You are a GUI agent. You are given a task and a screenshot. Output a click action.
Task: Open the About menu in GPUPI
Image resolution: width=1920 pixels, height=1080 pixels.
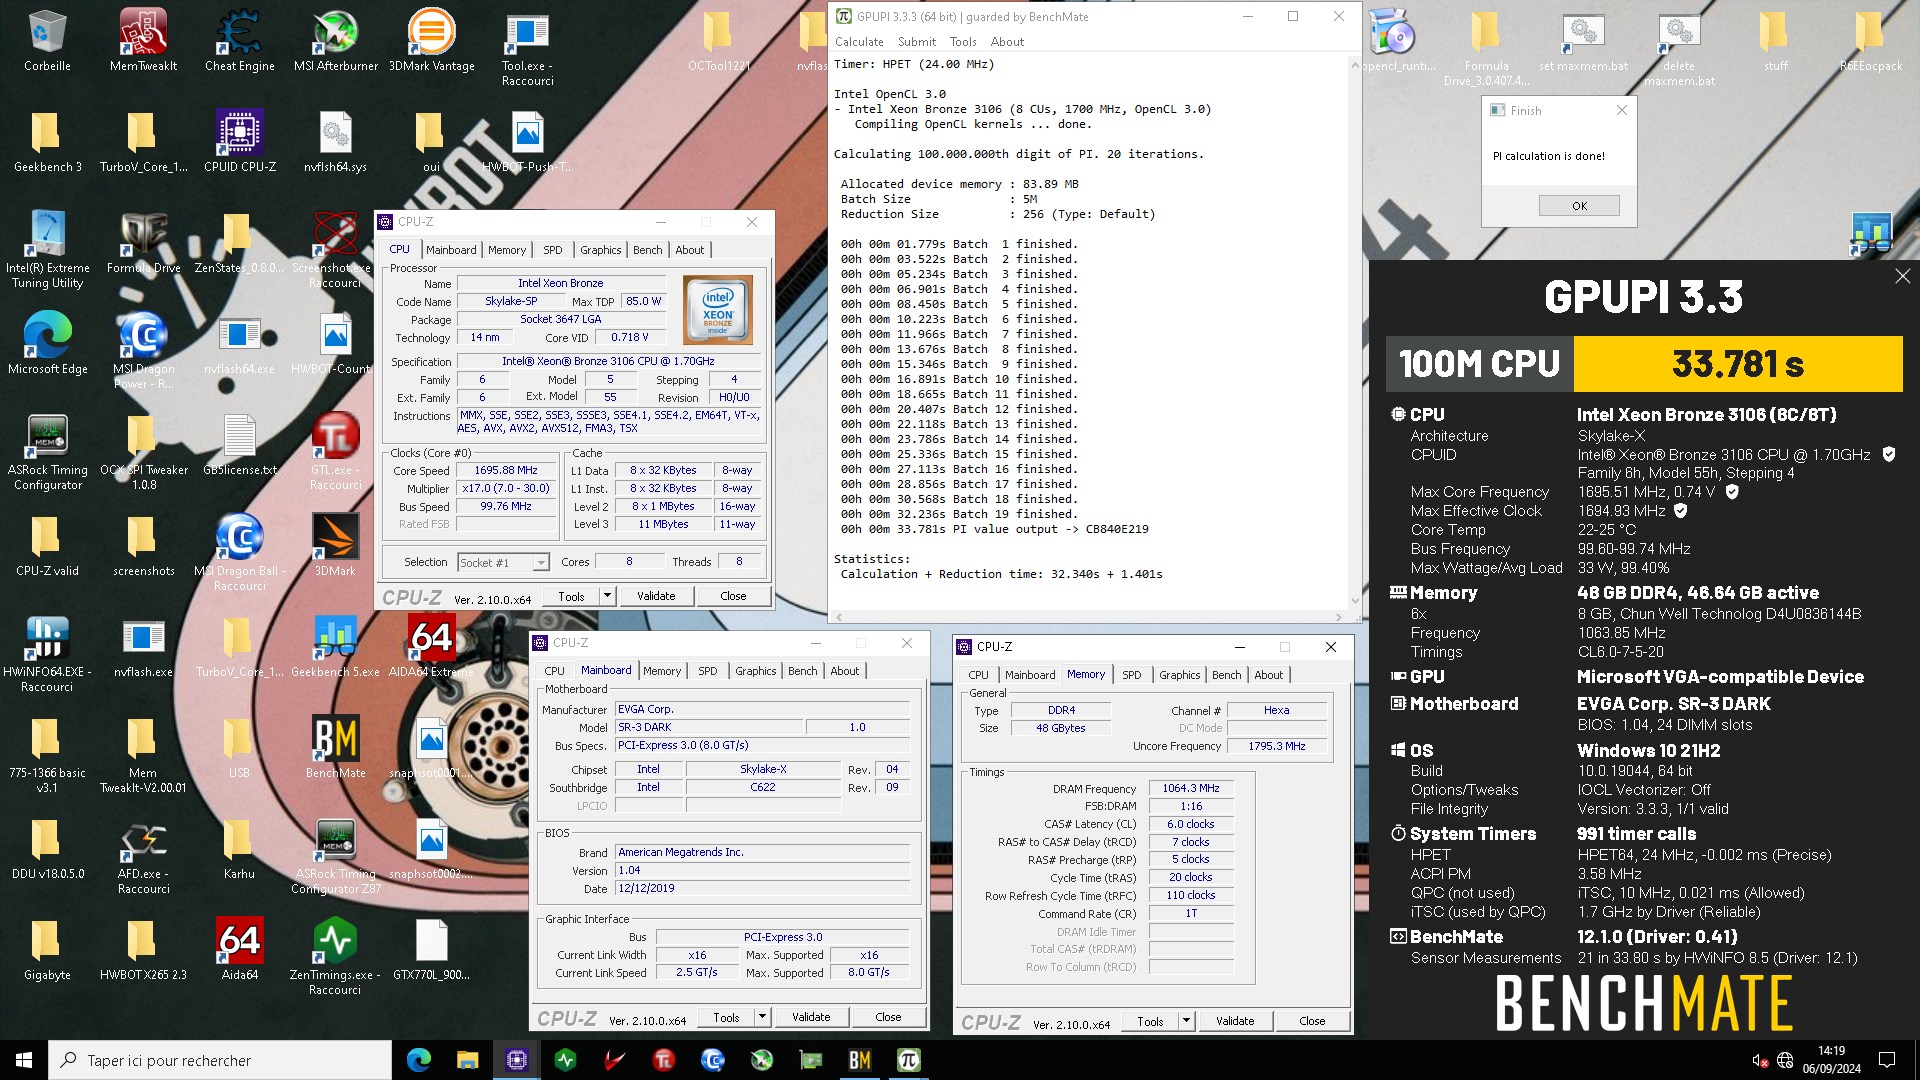coord(1007,42)
